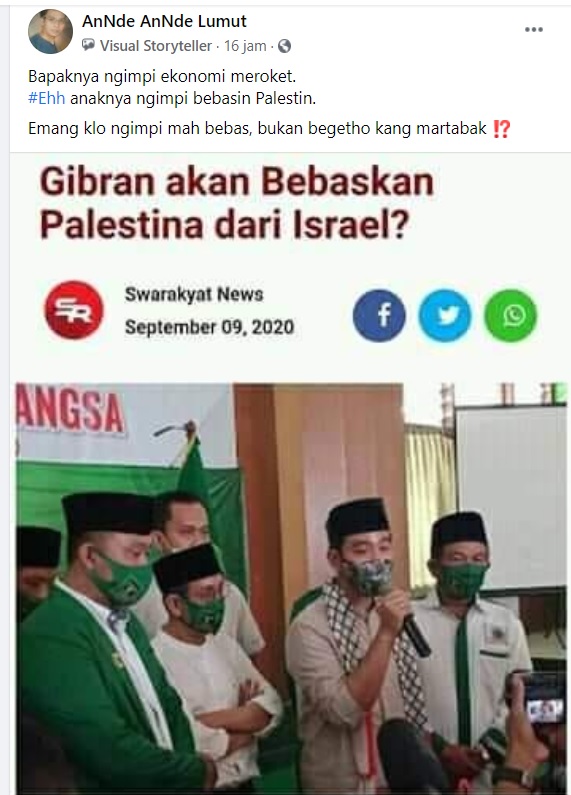
Task: Share via the WhatsApp green icon
Action: (x=511, y=315)
